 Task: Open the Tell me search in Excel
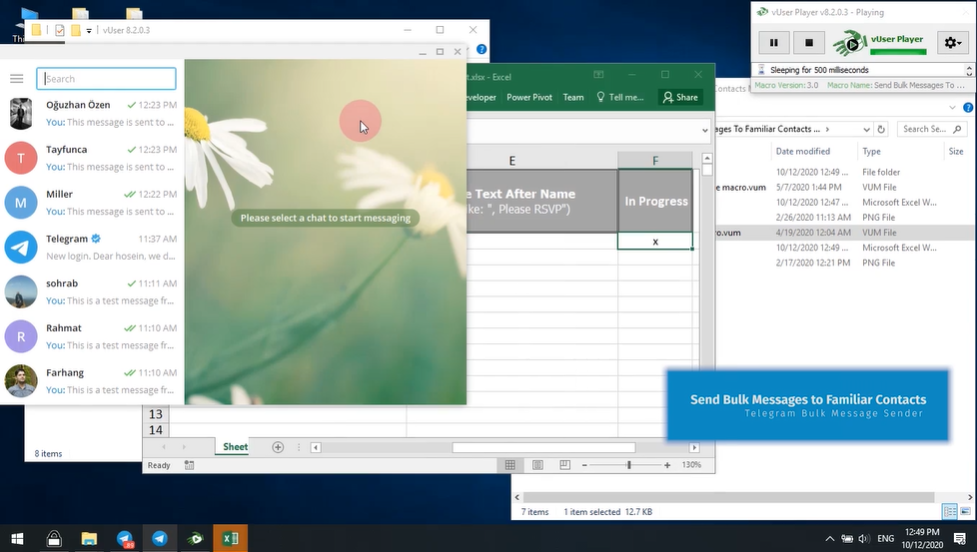620,97
